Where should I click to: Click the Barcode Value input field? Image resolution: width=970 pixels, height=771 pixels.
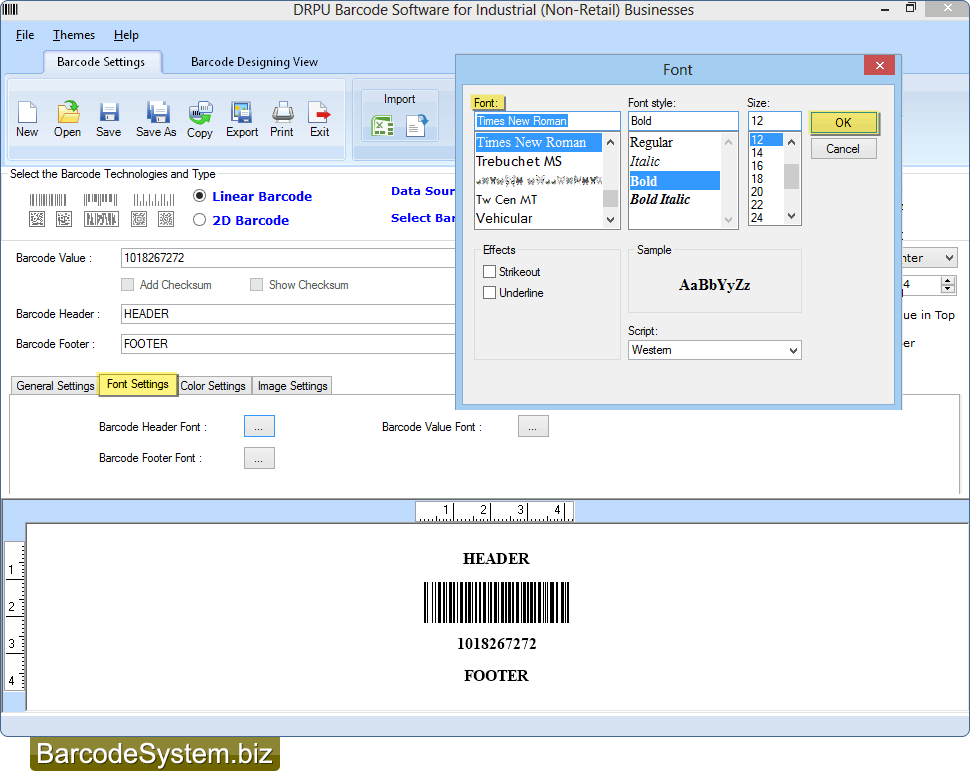coord(288,258)
